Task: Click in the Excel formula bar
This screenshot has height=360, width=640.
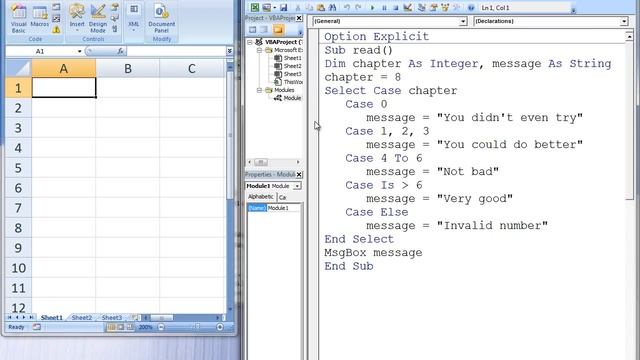Action: (176, 51)
